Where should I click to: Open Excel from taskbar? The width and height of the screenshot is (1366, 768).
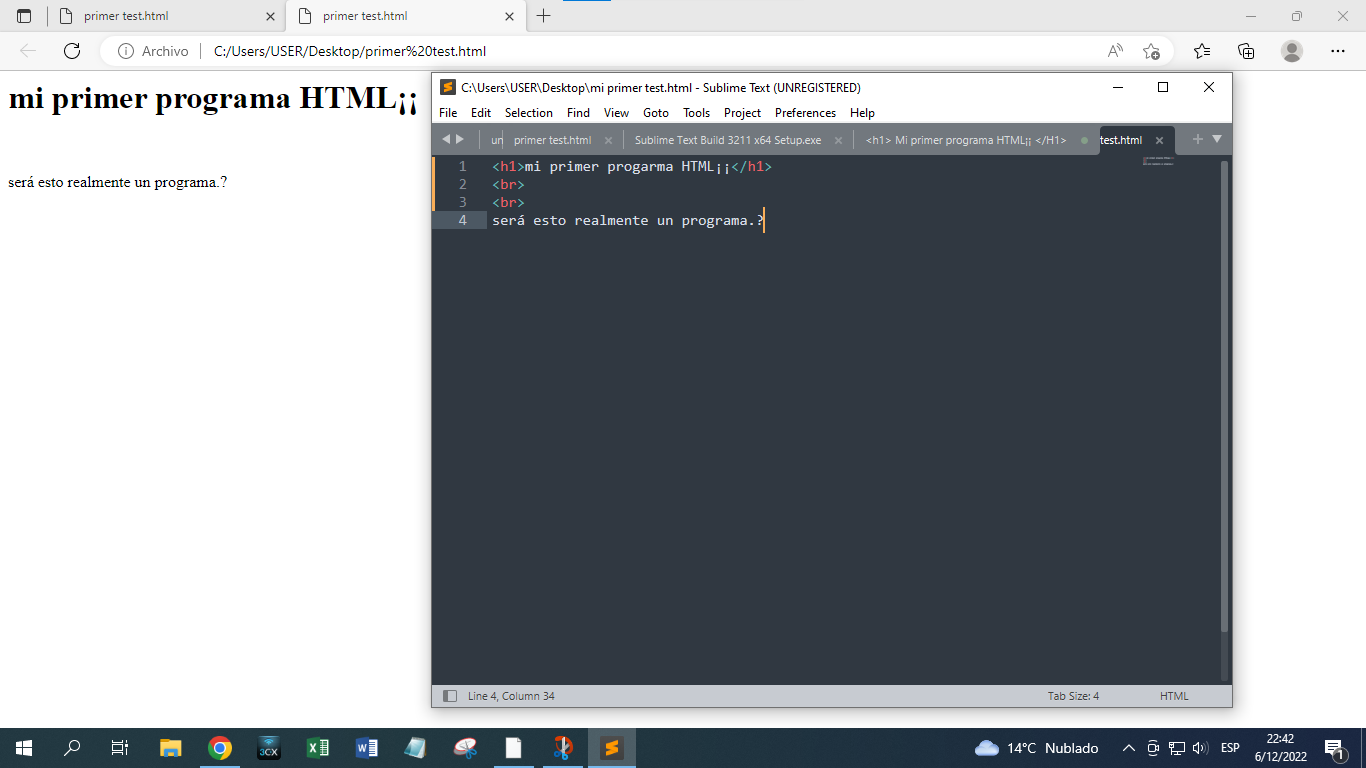(x=318, y=748)
